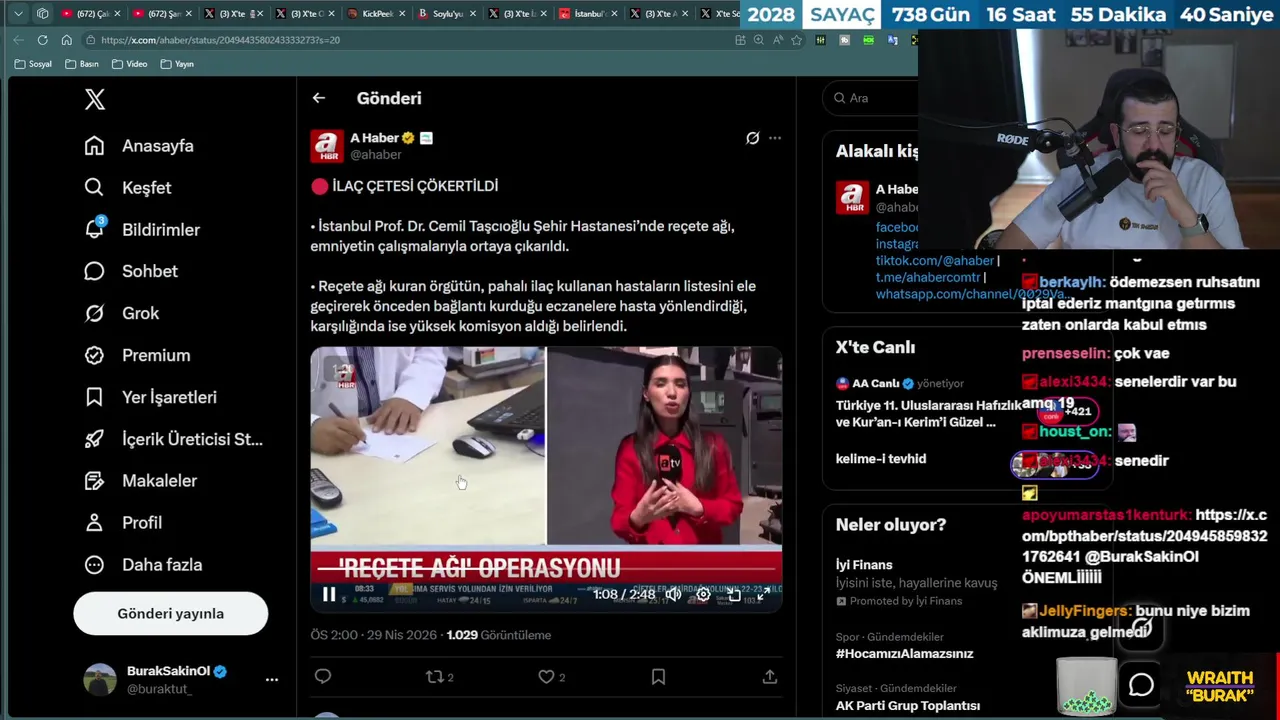Open Yer İşaretleri bookmarks icon

click(x=94, y=397)
